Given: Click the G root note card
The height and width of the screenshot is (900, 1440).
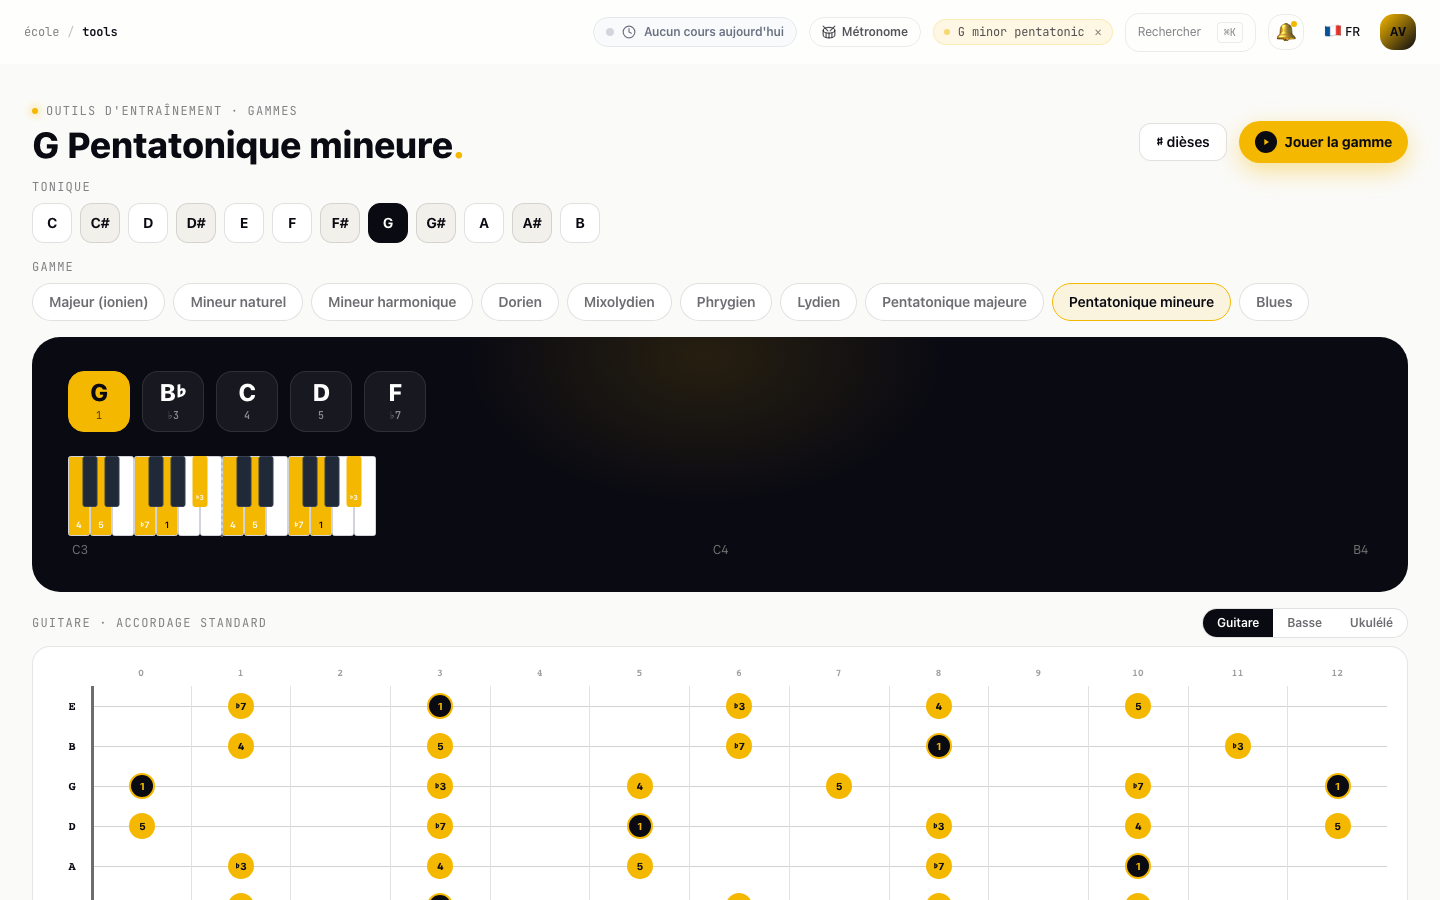Looking at the screenshot, I should pos(99,401).
